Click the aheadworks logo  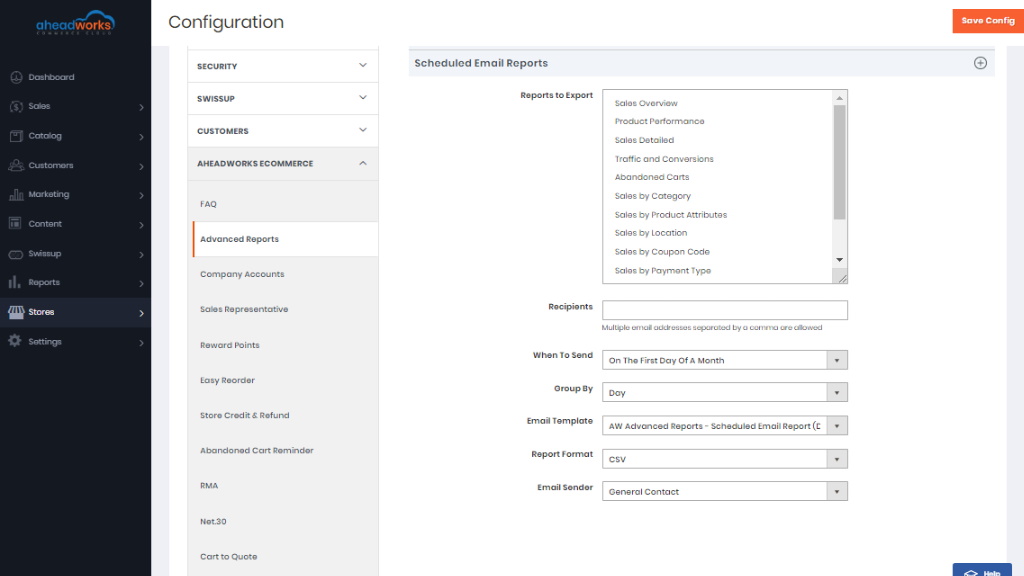coord(75,23)
